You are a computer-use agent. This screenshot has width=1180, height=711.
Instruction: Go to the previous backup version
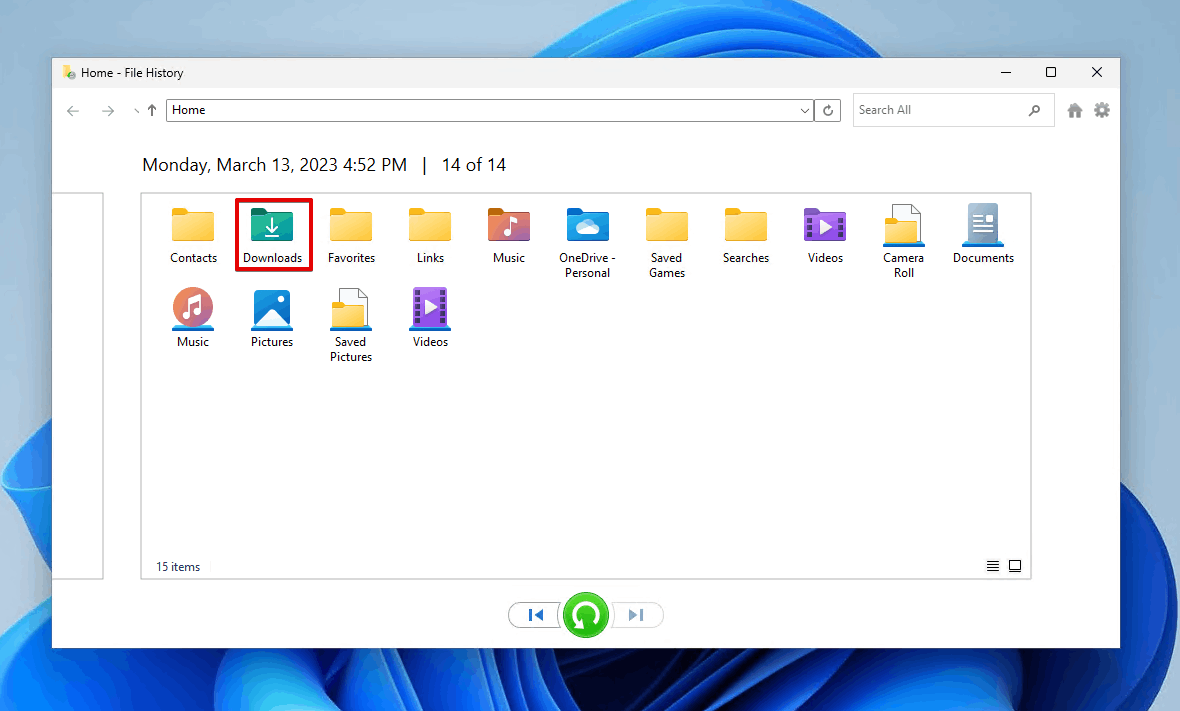point(534,615)
